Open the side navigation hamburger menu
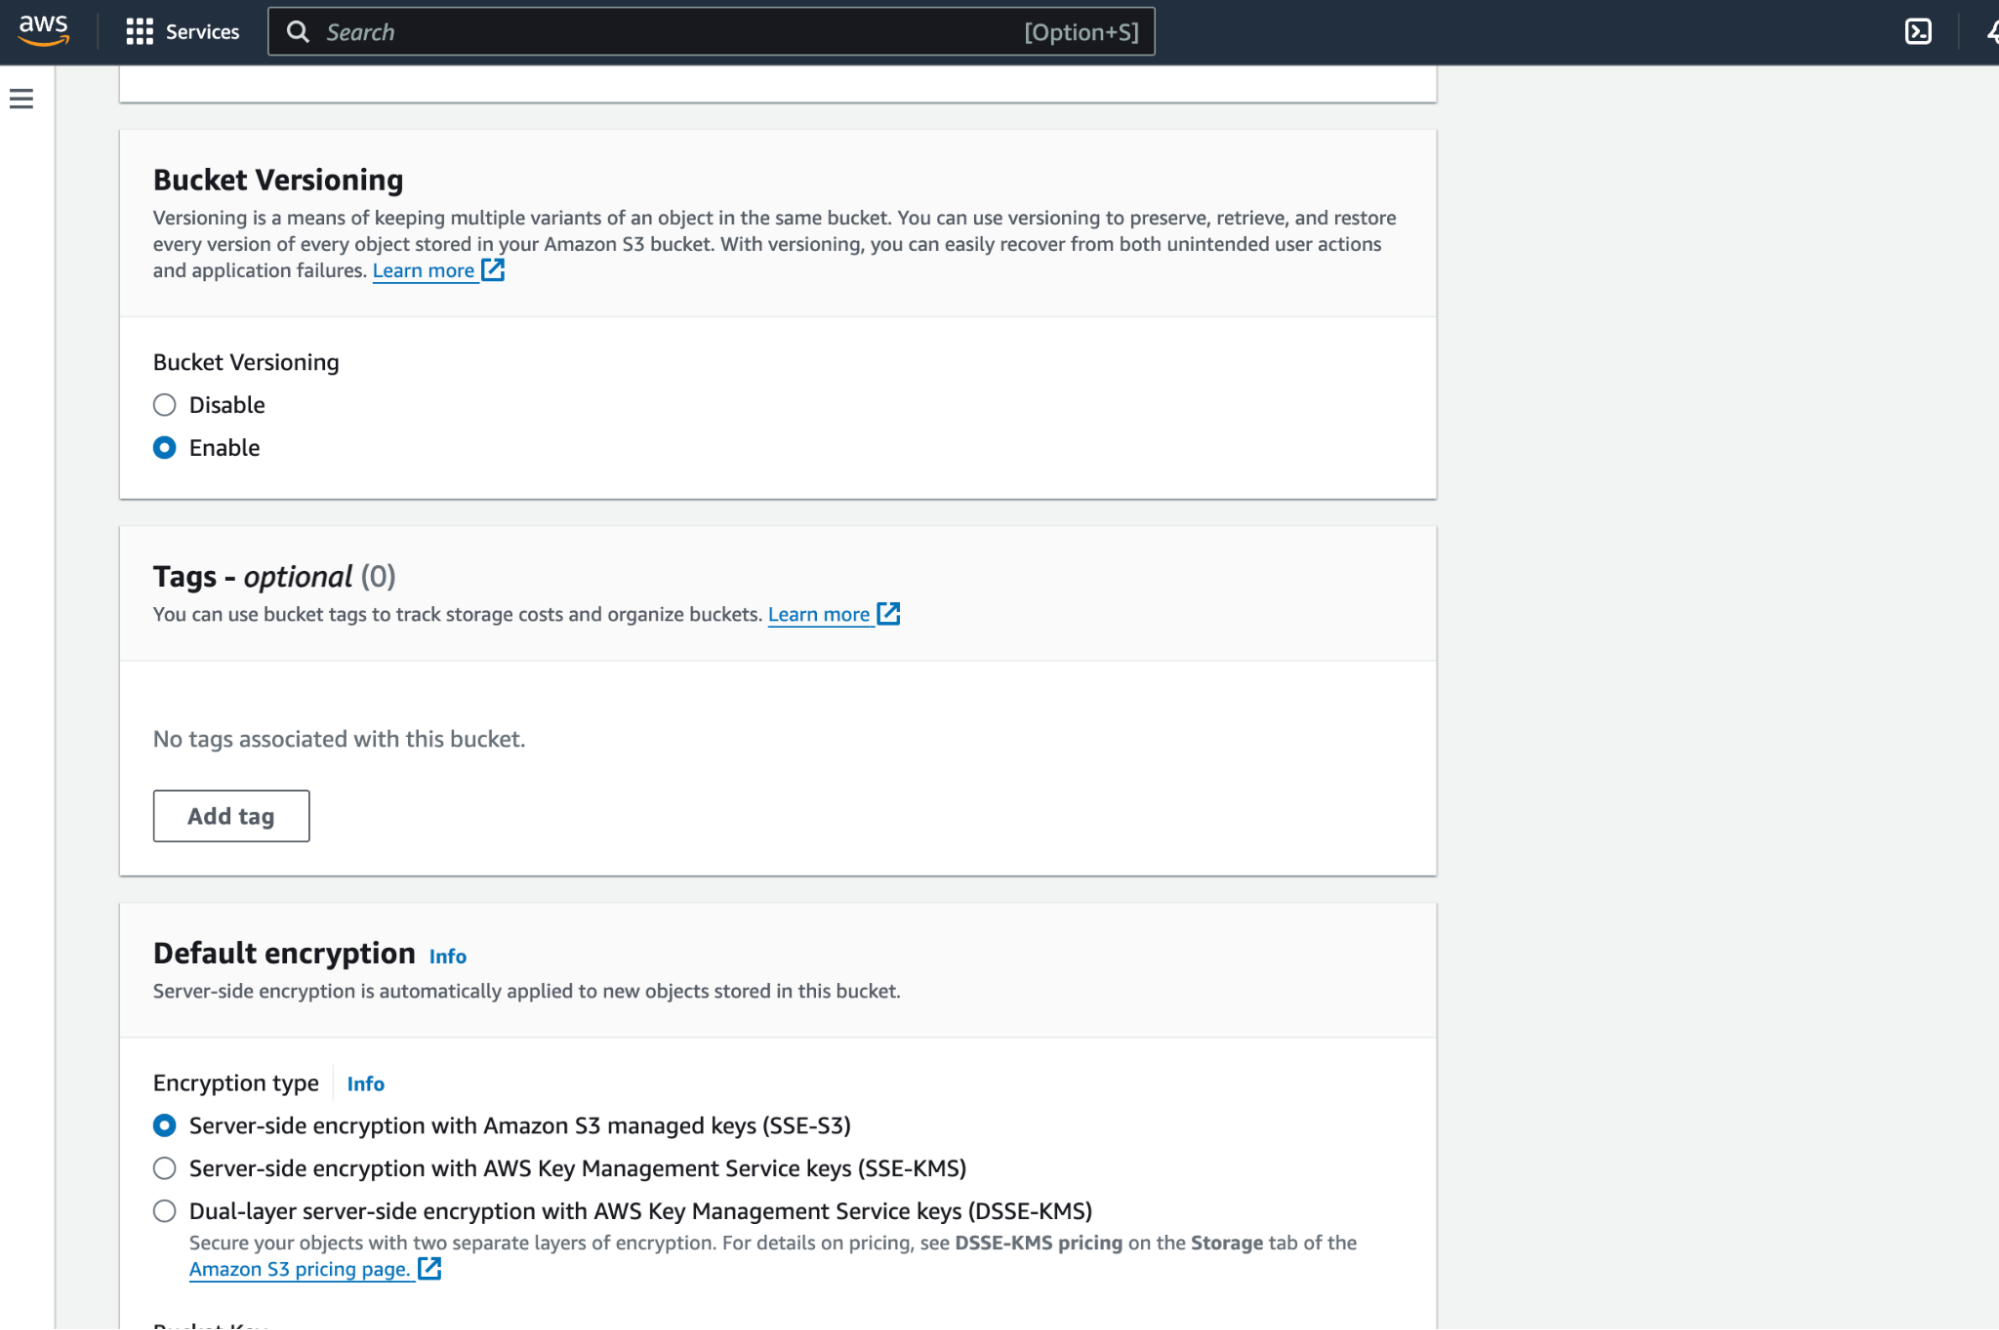 (x=21, y=98)
